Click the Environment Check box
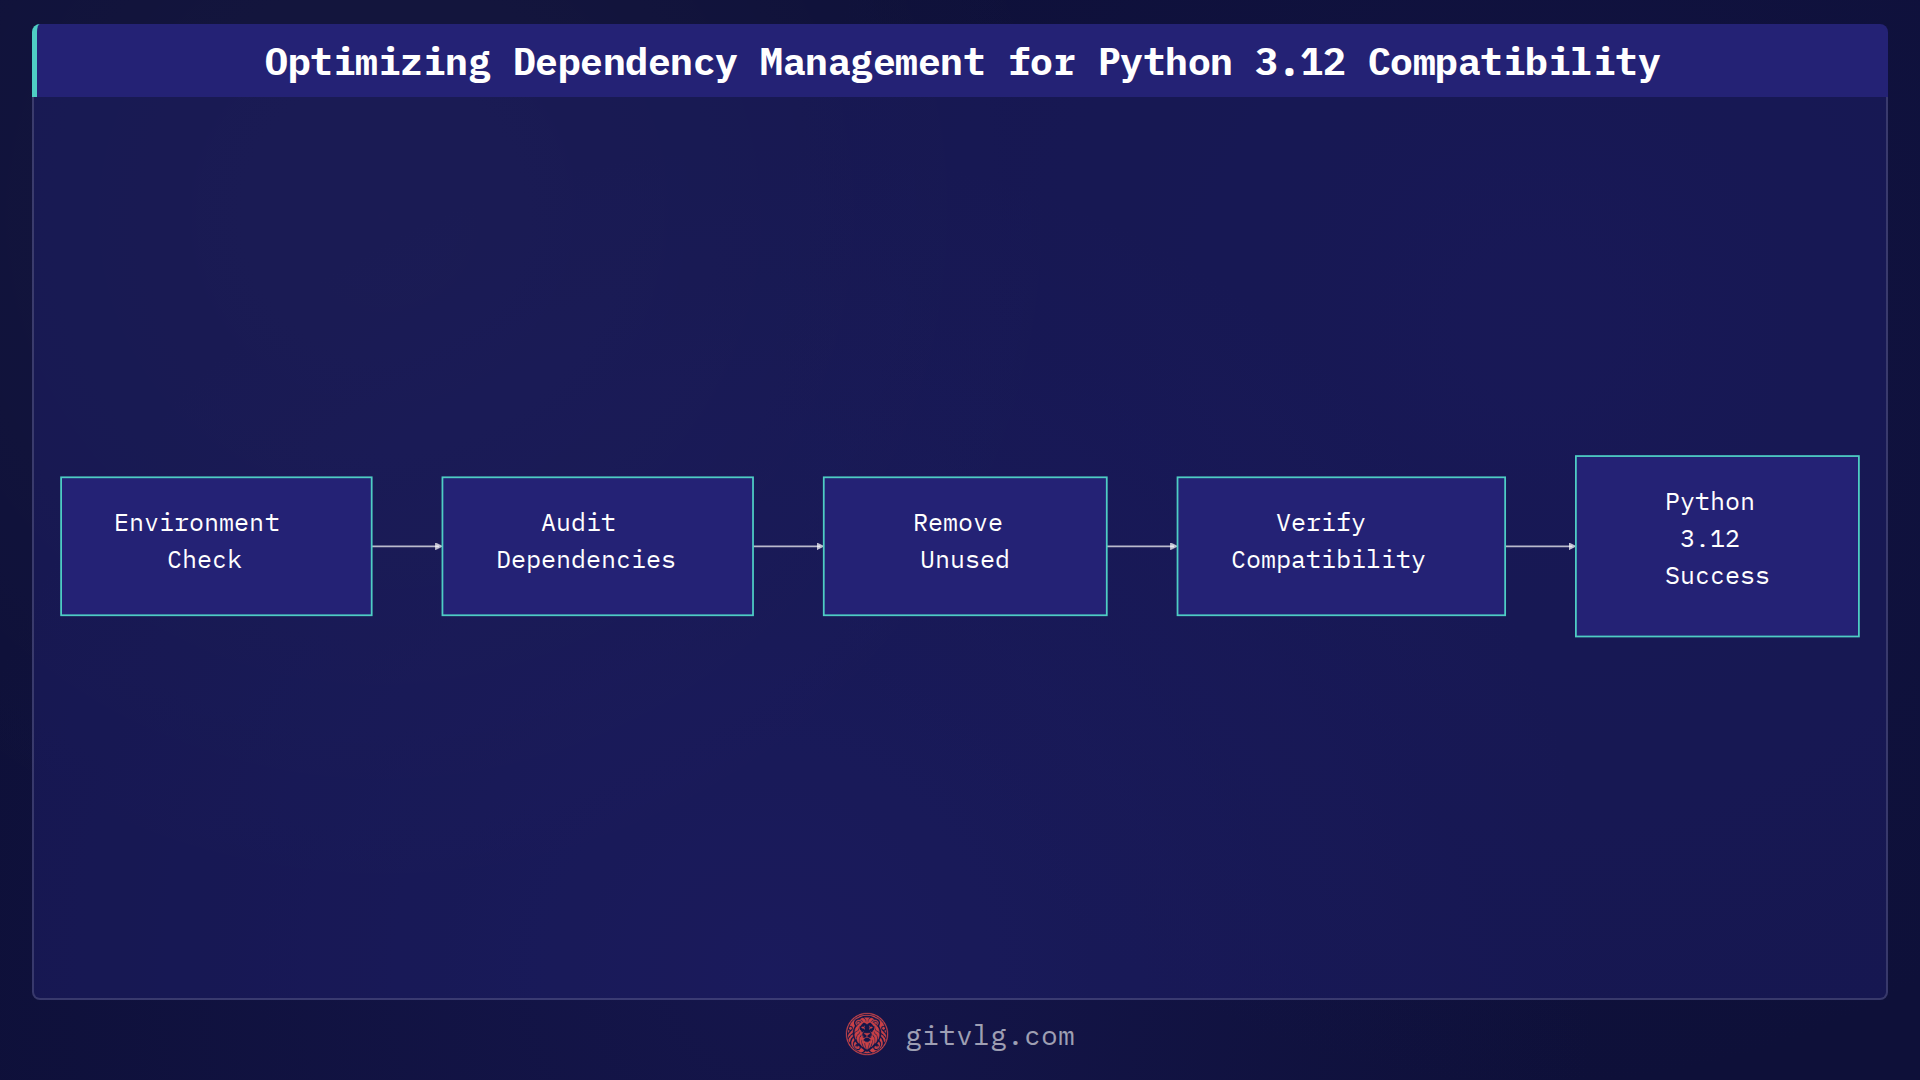The height and width of the screenshot is (1080, 1920). tap(216, 546)
